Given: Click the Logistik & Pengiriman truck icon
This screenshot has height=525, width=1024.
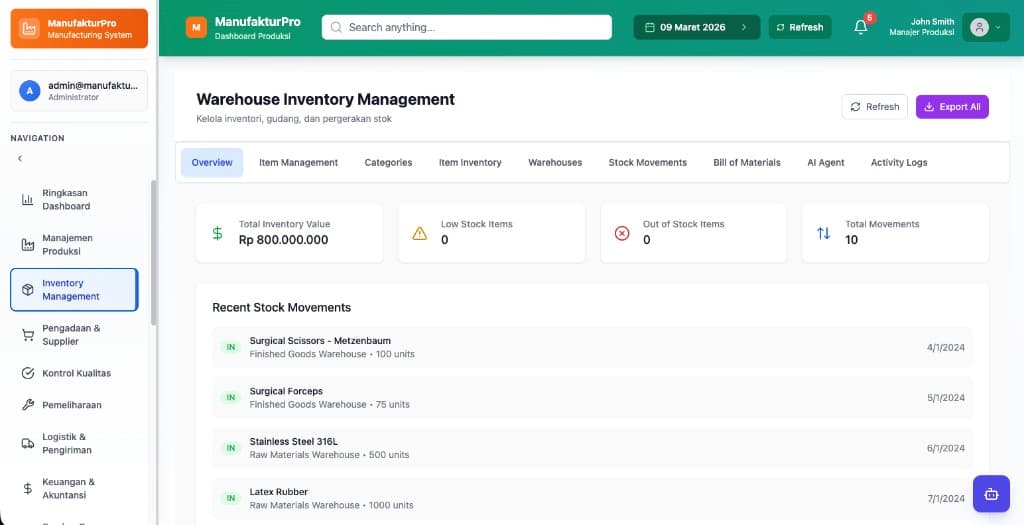Looking at the screenshot, I should coord(27,443).
